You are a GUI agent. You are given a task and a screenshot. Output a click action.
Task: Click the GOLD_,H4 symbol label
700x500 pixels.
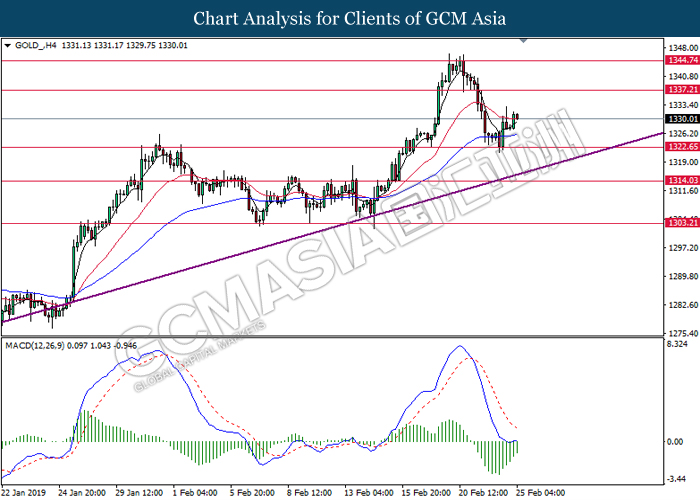(36, 46)
